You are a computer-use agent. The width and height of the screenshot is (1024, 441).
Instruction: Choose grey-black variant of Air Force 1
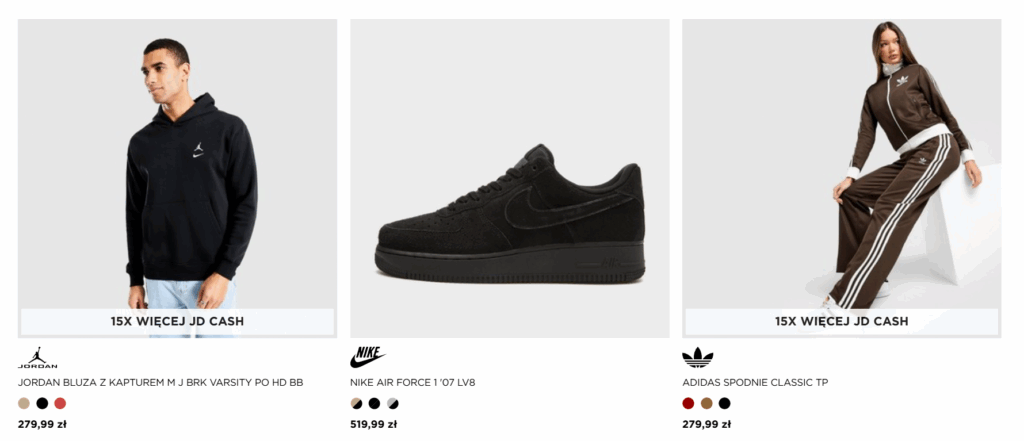click(x=392, y=403)
